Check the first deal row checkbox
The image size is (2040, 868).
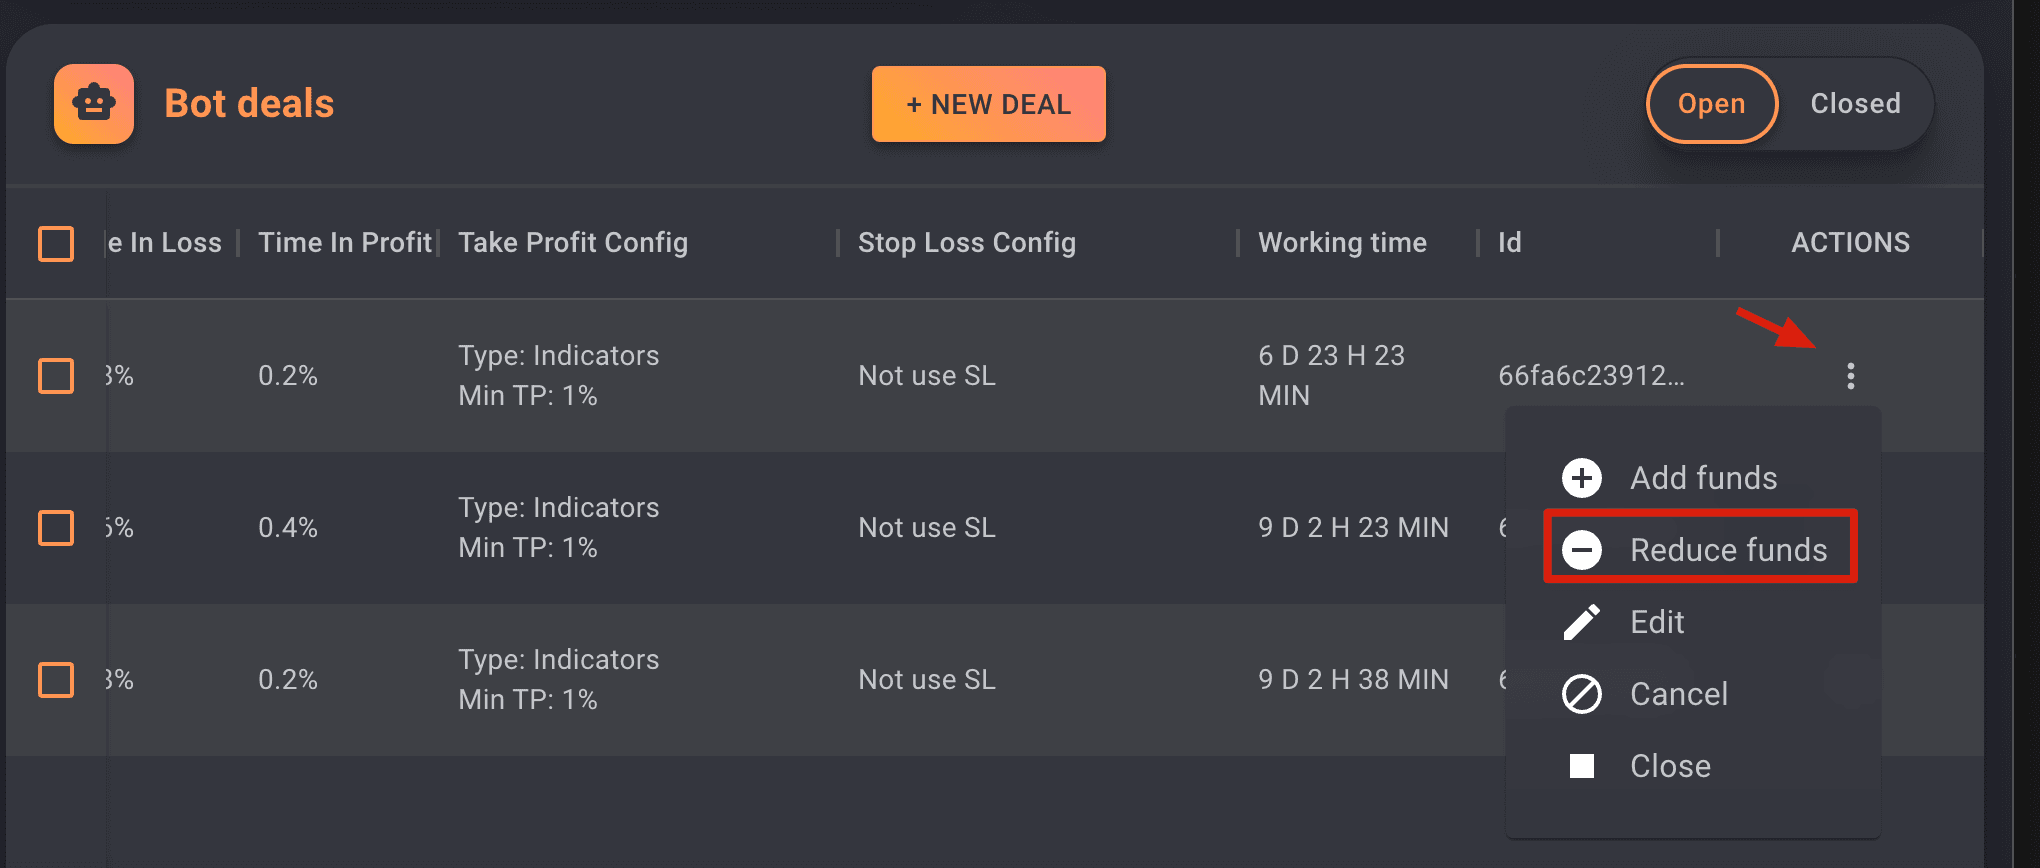point(56,376)
